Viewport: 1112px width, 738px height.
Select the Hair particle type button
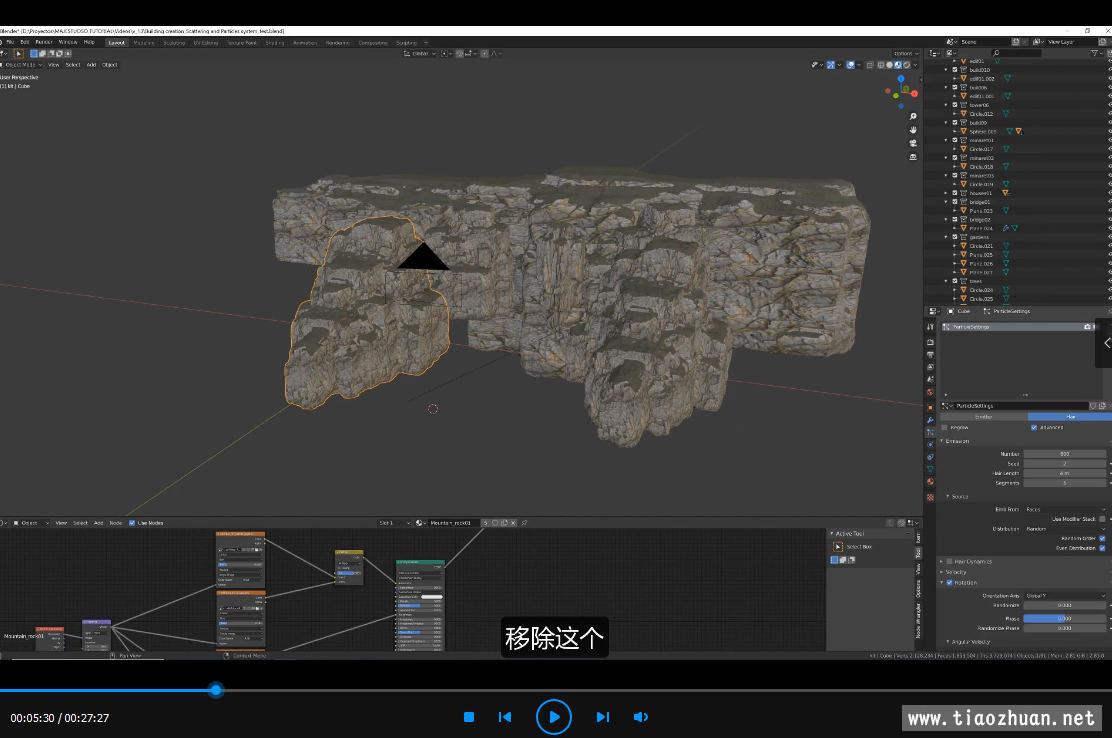1069,417
